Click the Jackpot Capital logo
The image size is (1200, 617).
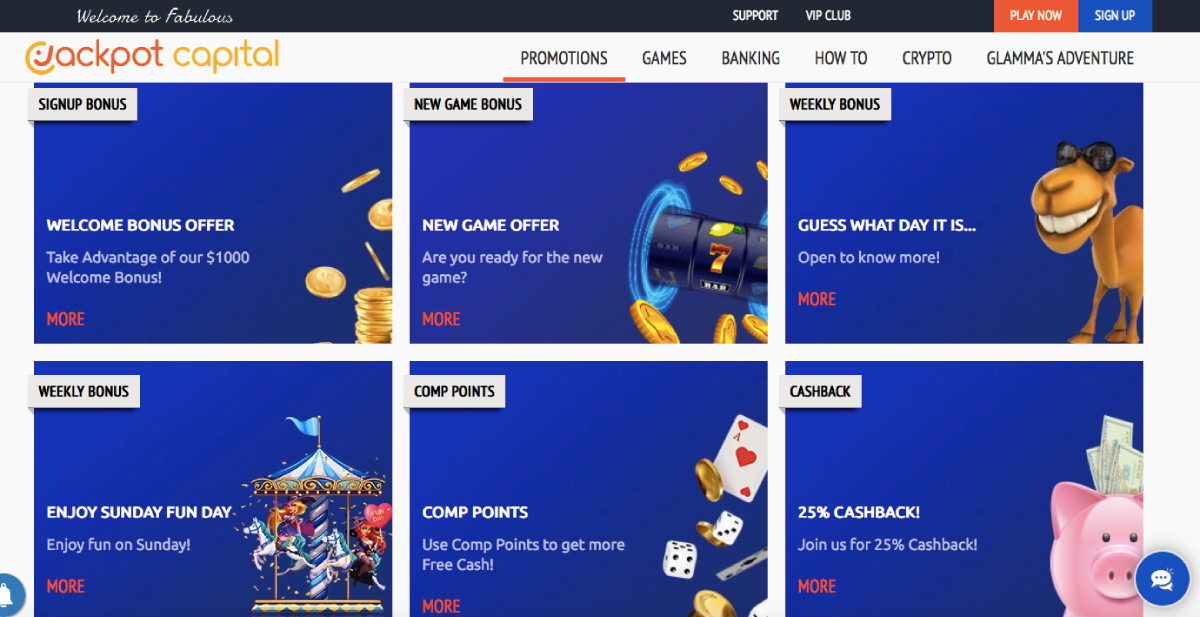pos(152,57)
